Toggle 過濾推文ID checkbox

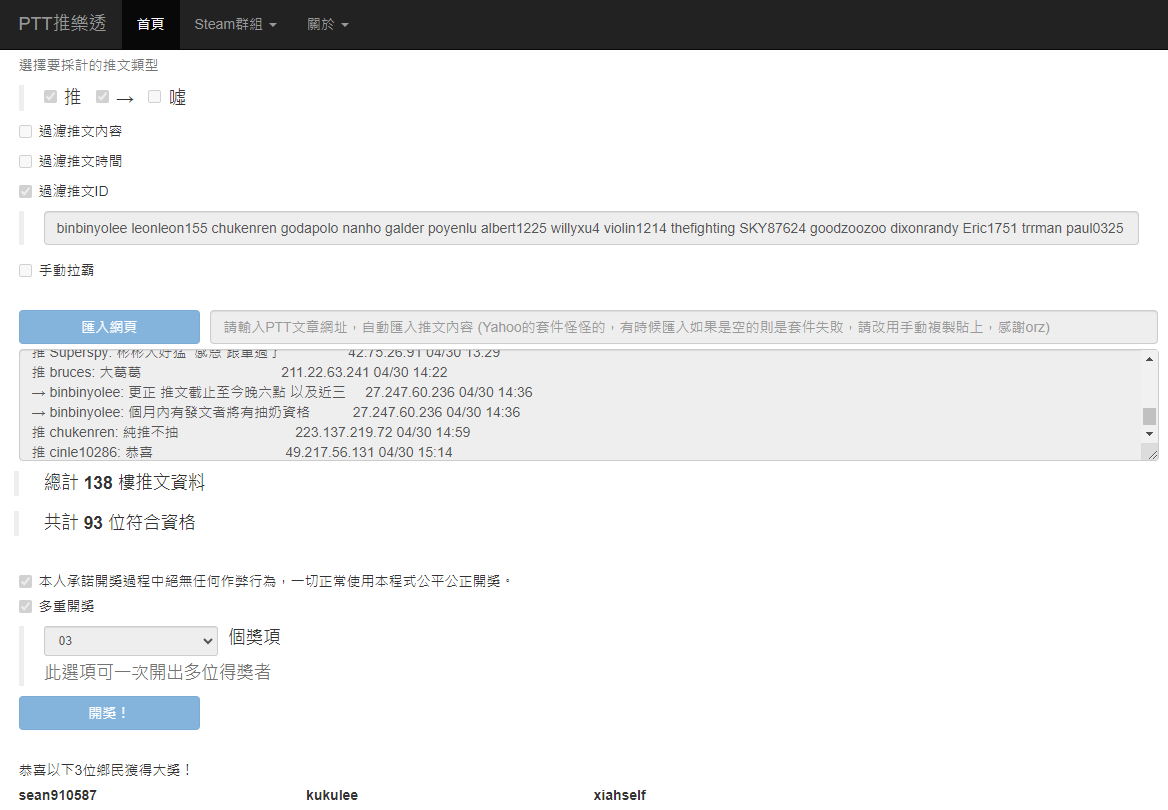click(x=25, y=192)
